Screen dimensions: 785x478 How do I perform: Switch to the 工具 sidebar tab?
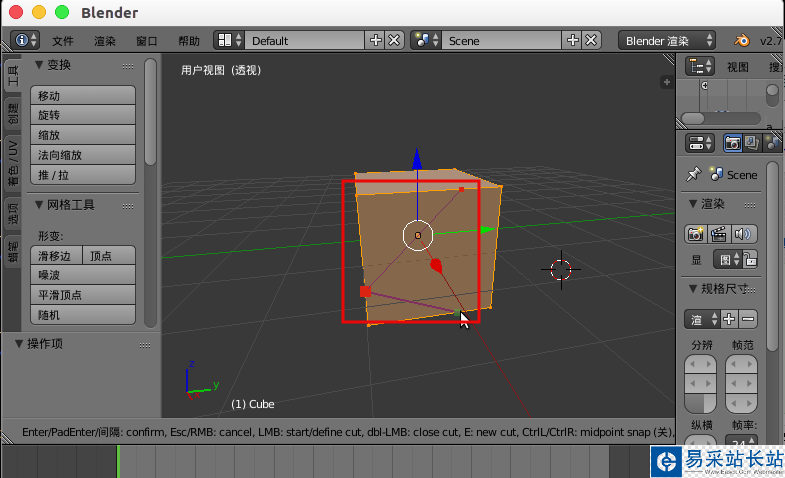13,75
